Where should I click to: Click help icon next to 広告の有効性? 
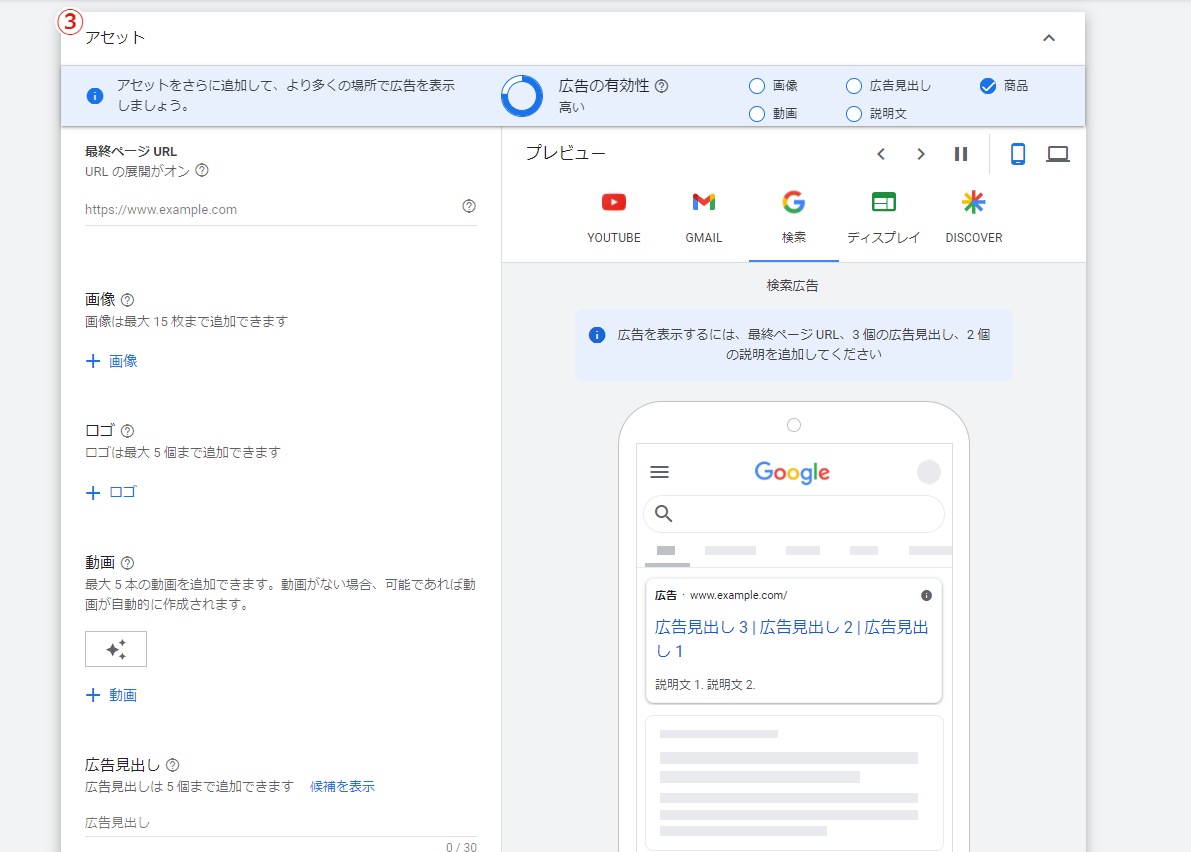click(661, 86)
